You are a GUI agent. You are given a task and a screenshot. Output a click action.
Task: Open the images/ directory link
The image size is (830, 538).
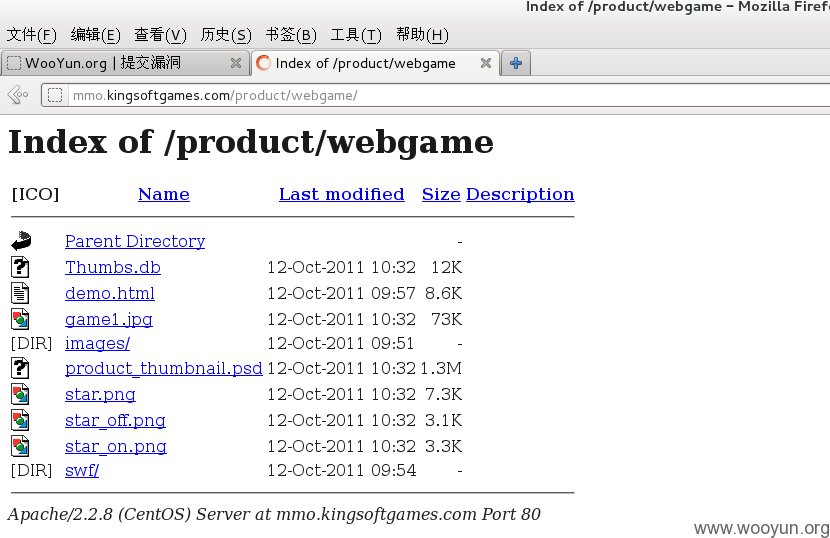(x=97, y=344)
